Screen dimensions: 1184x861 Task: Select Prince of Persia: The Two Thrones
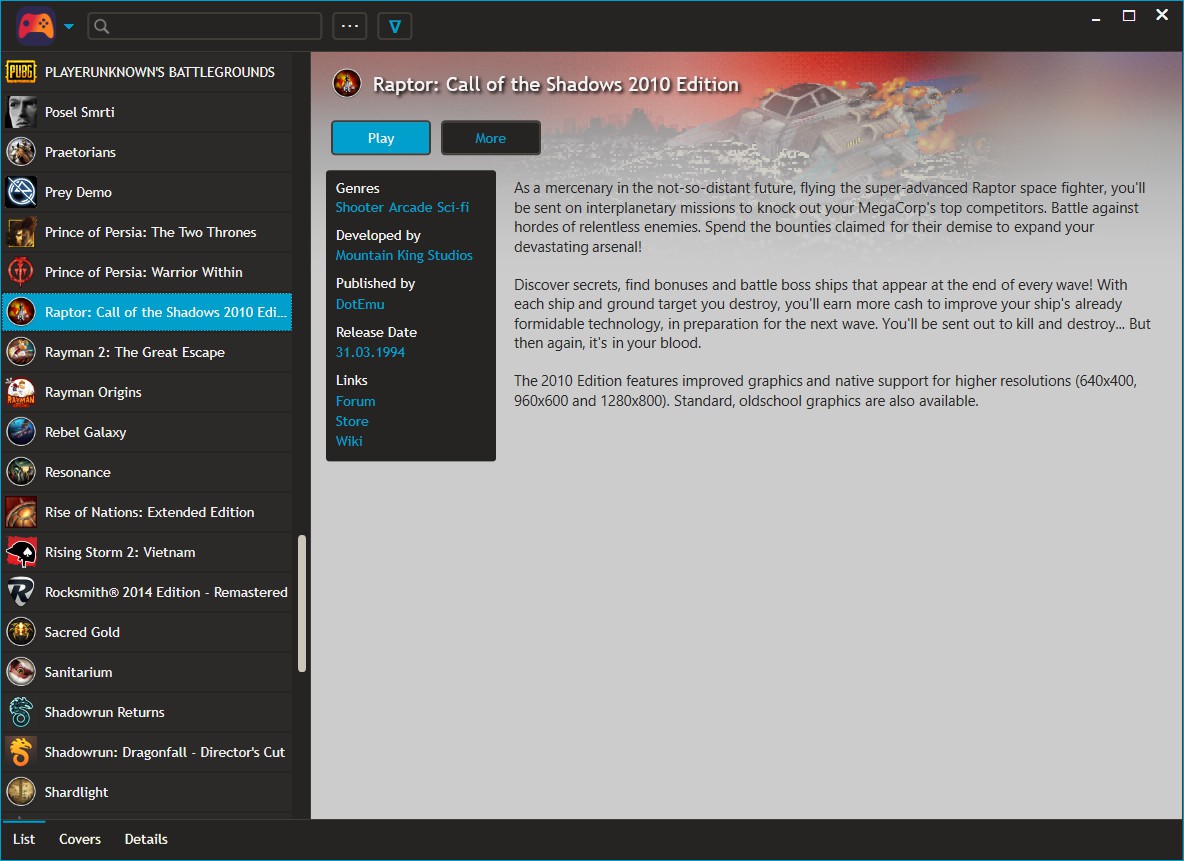coord(147,232)
